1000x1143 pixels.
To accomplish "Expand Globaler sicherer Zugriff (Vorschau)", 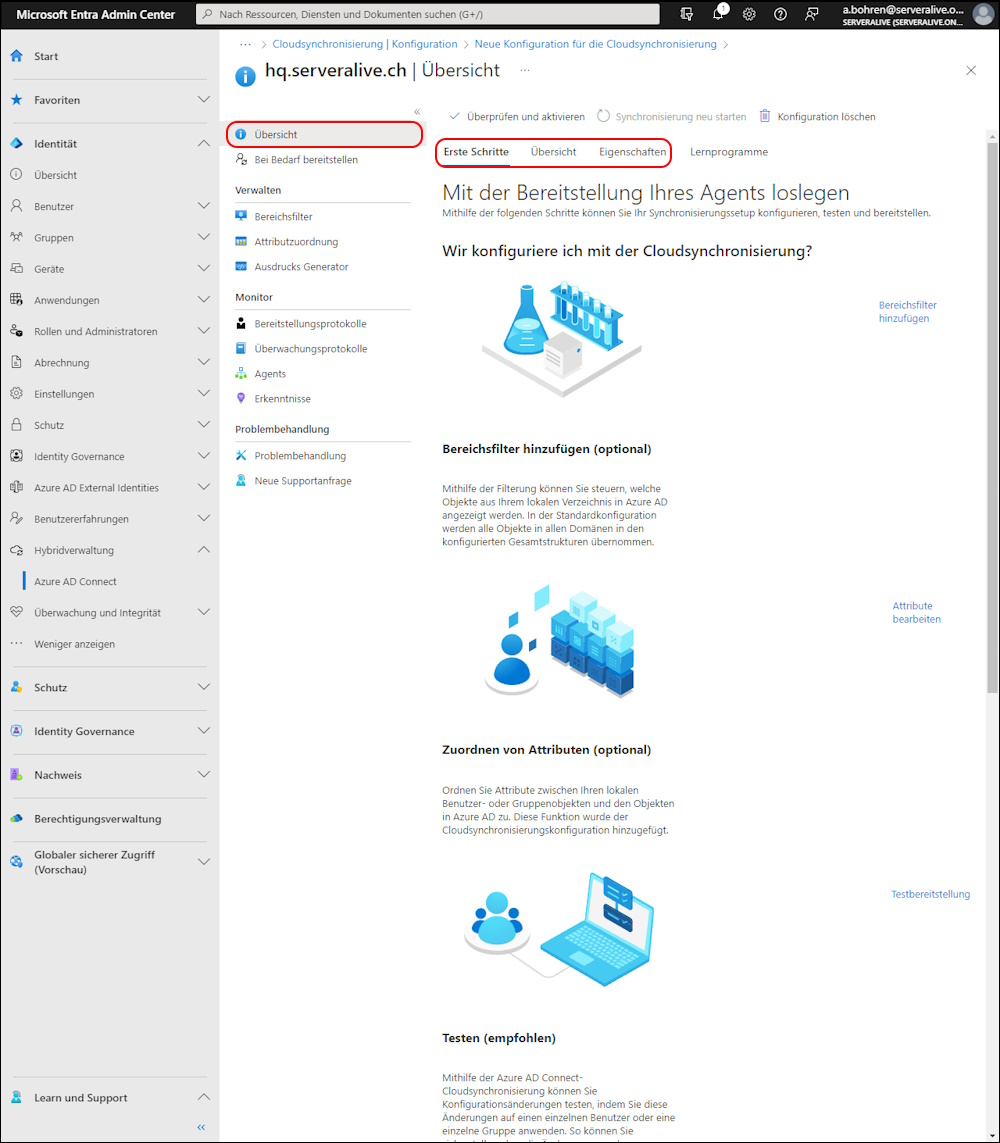I will (204, 862).
